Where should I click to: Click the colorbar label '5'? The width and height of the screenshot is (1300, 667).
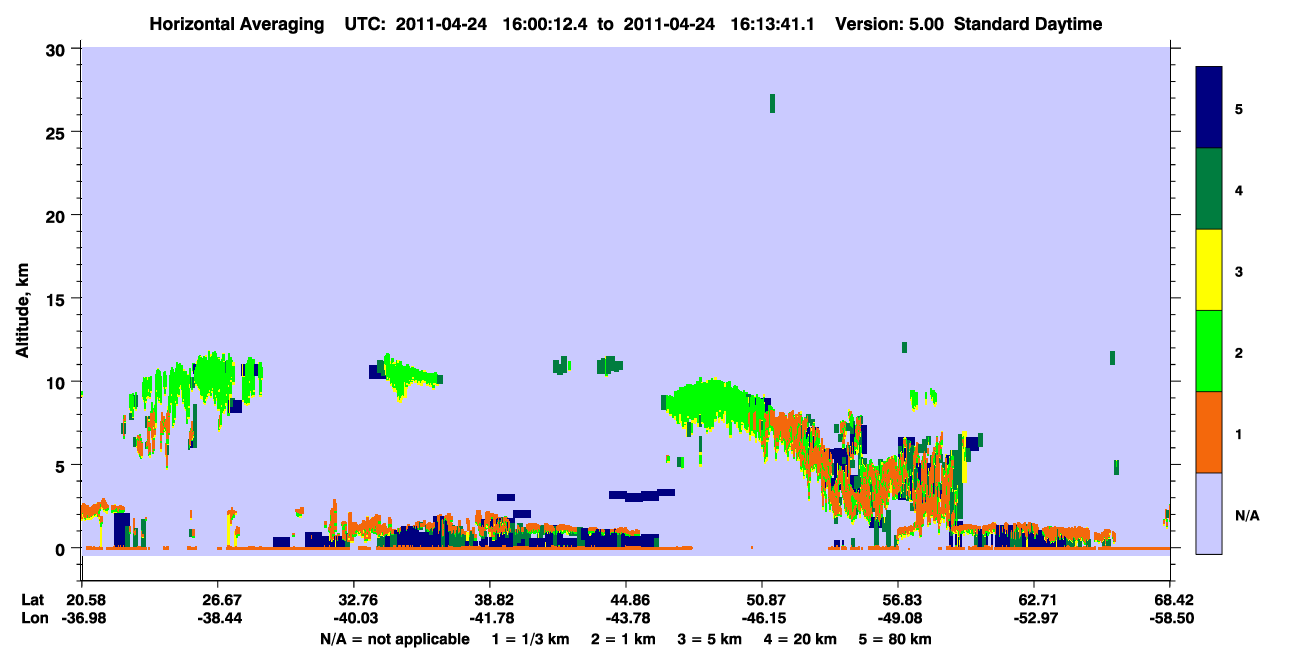click(1239, 108)
